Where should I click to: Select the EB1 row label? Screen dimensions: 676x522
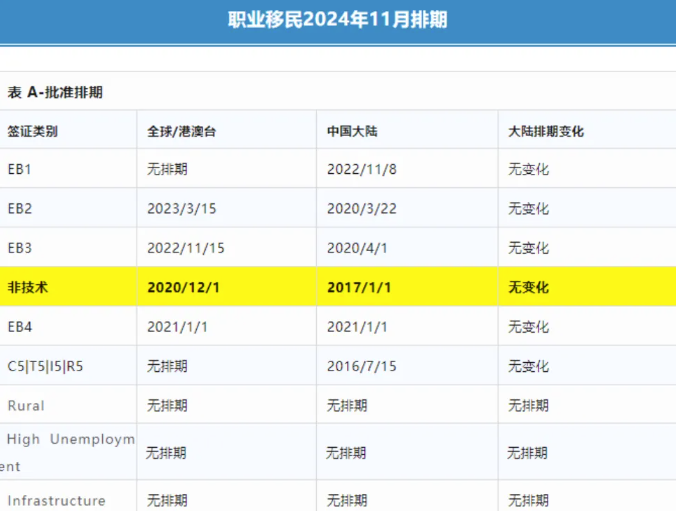tap(19, 169)
